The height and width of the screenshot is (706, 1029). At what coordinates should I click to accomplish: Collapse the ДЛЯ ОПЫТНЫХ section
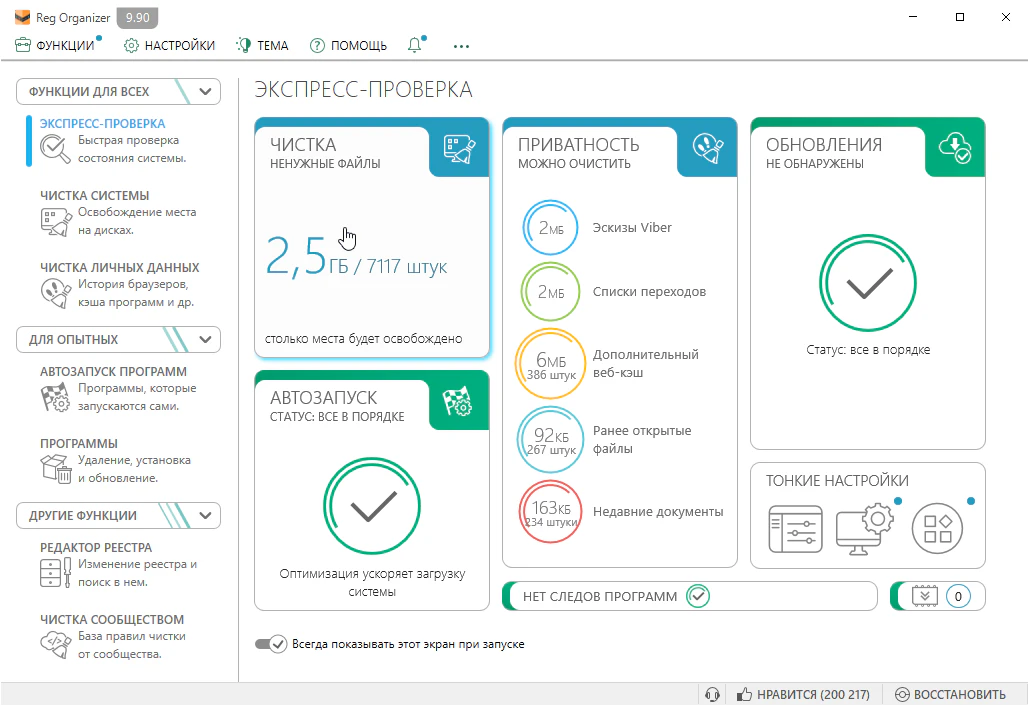(205, 340)
